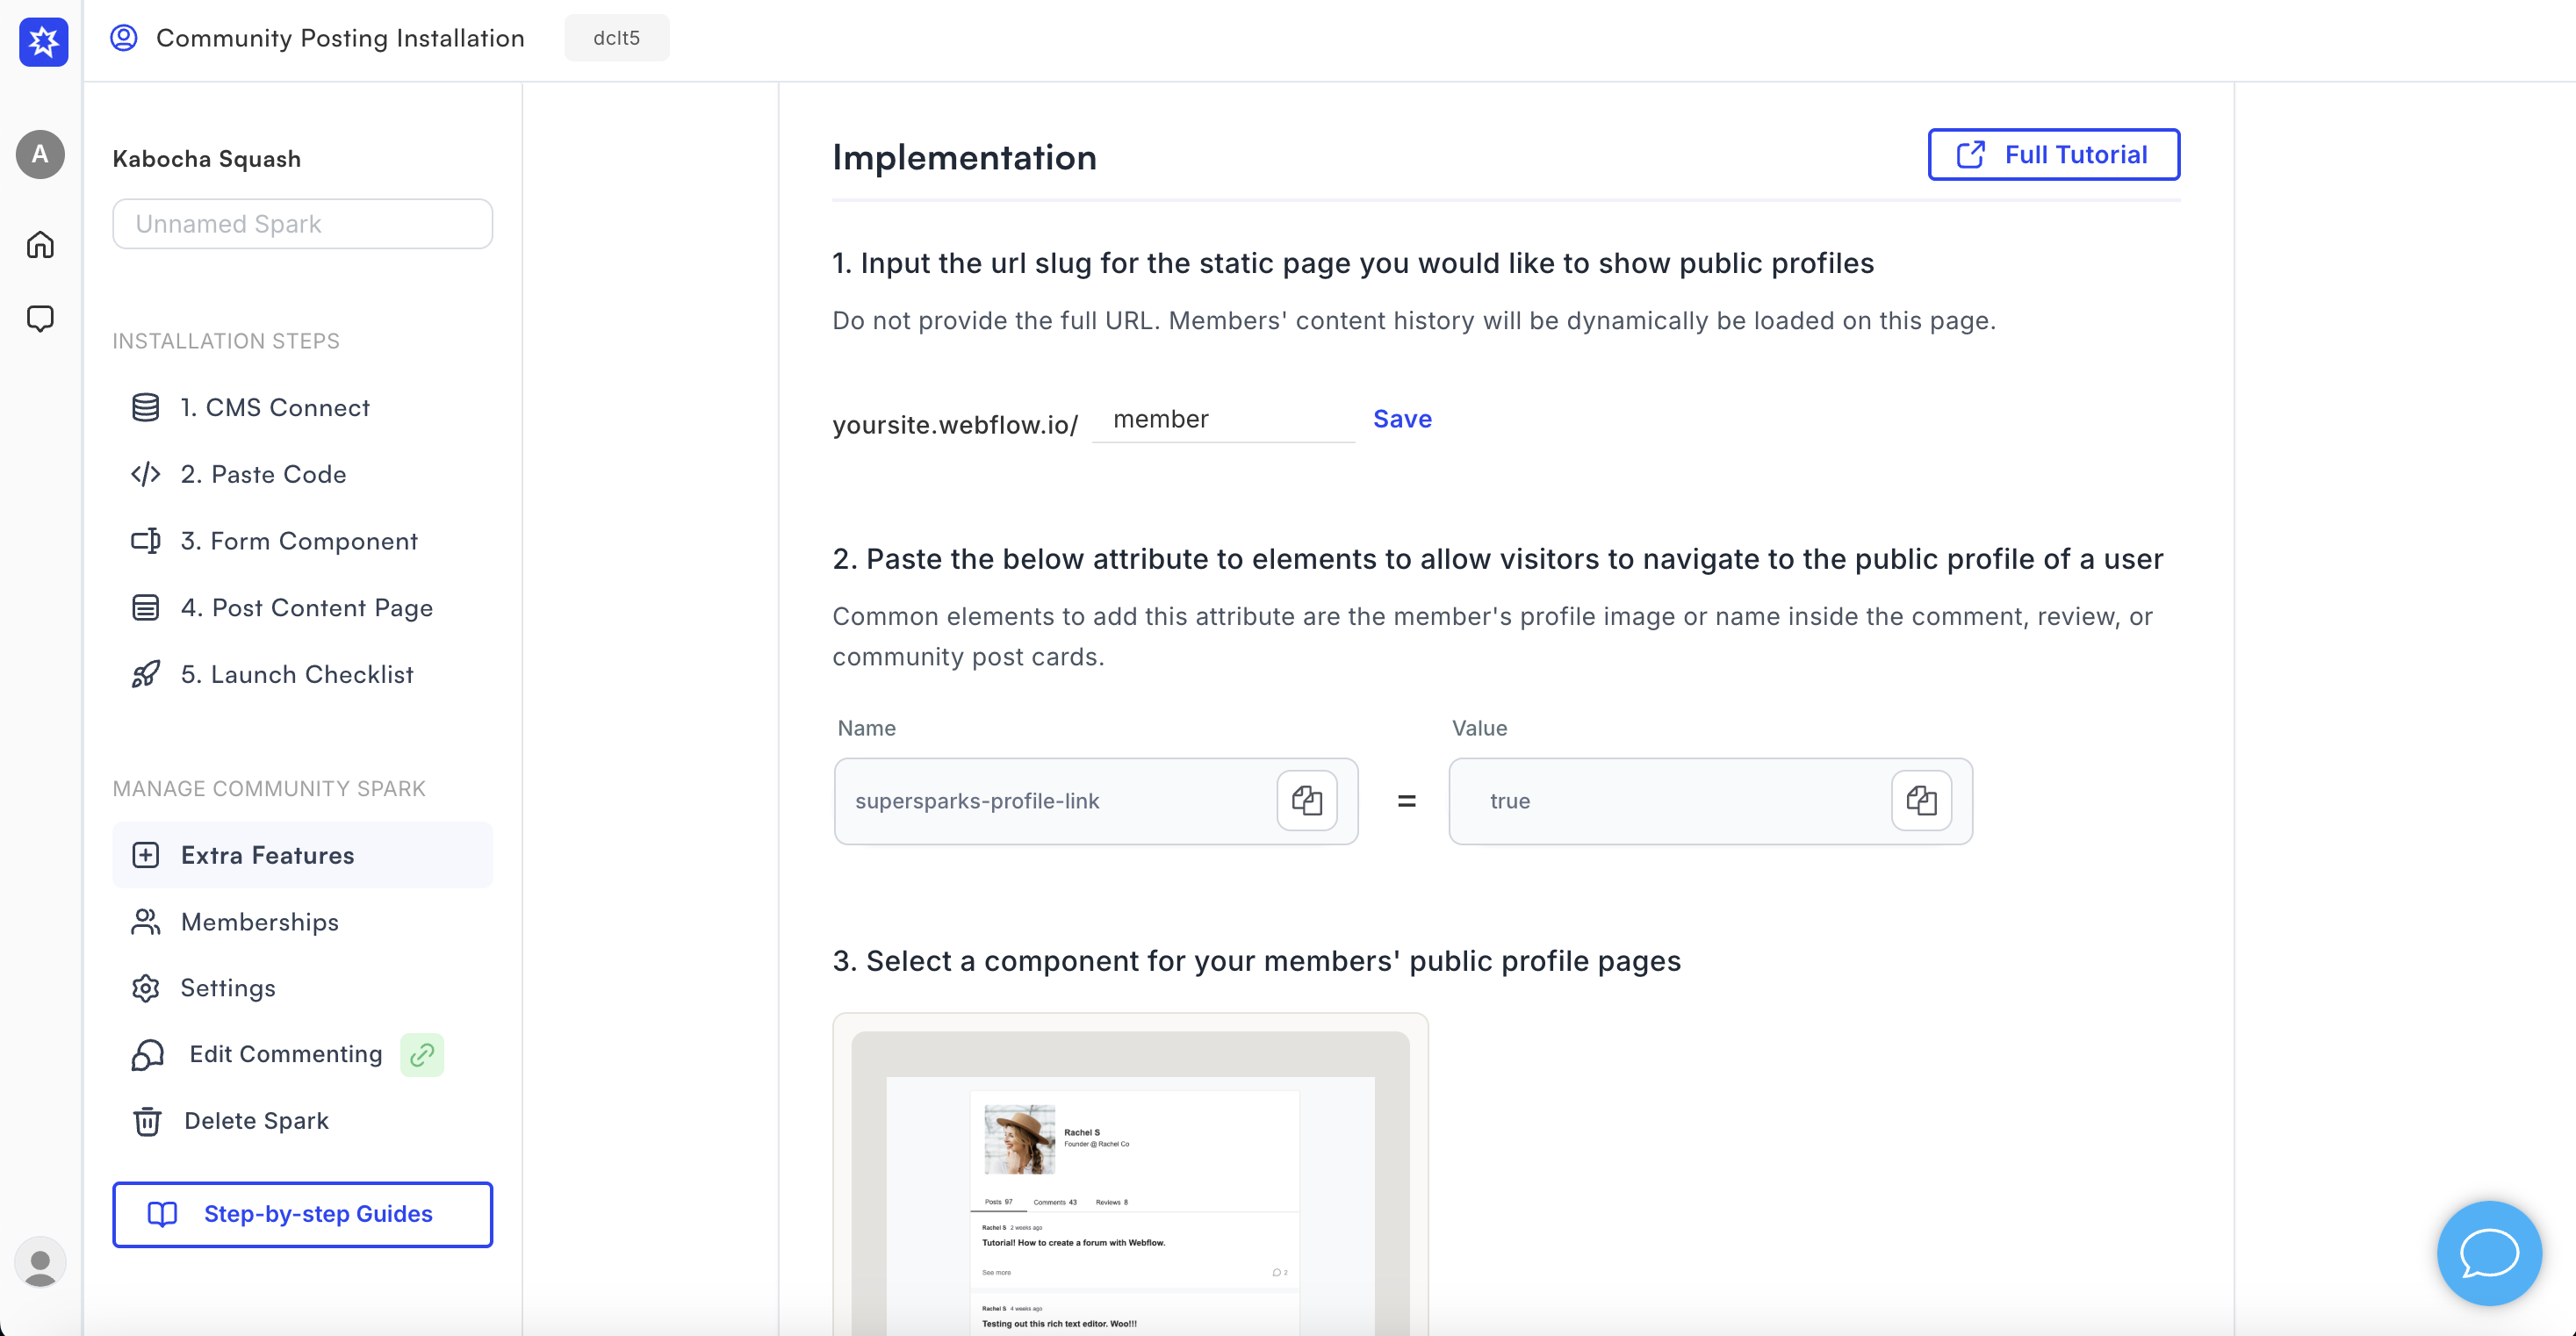2576x1336 pixels.
Task: Open the home icon in left rail
Action: coord(40,245)
